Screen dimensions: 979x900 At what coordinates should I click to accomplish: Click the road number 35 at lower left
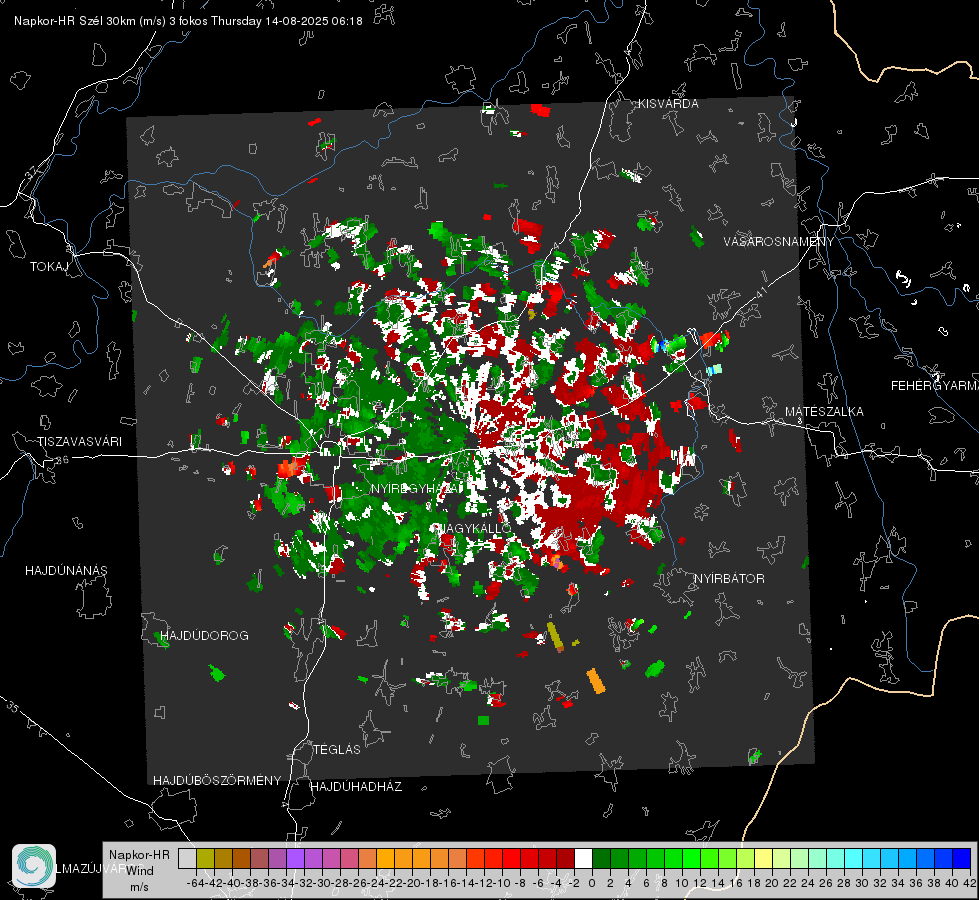13,707
